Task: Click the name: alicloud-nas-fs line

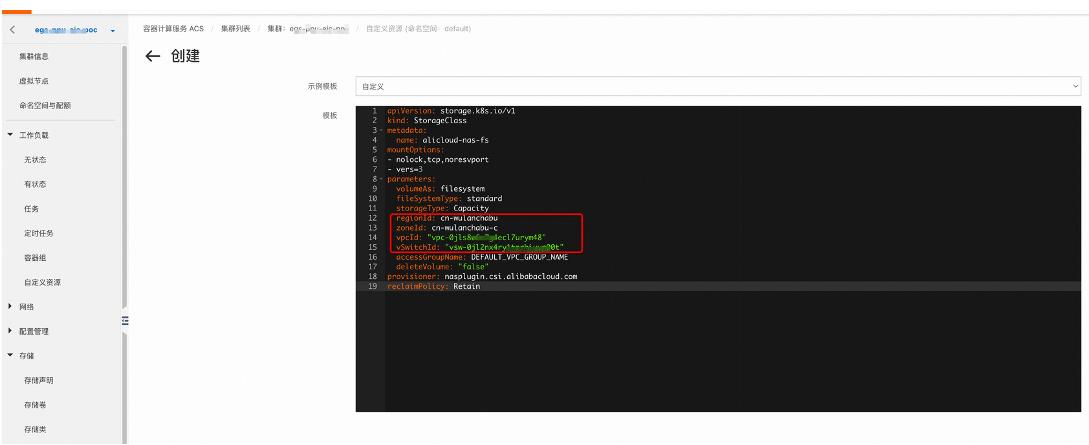Action: click(x=442, y=140)
